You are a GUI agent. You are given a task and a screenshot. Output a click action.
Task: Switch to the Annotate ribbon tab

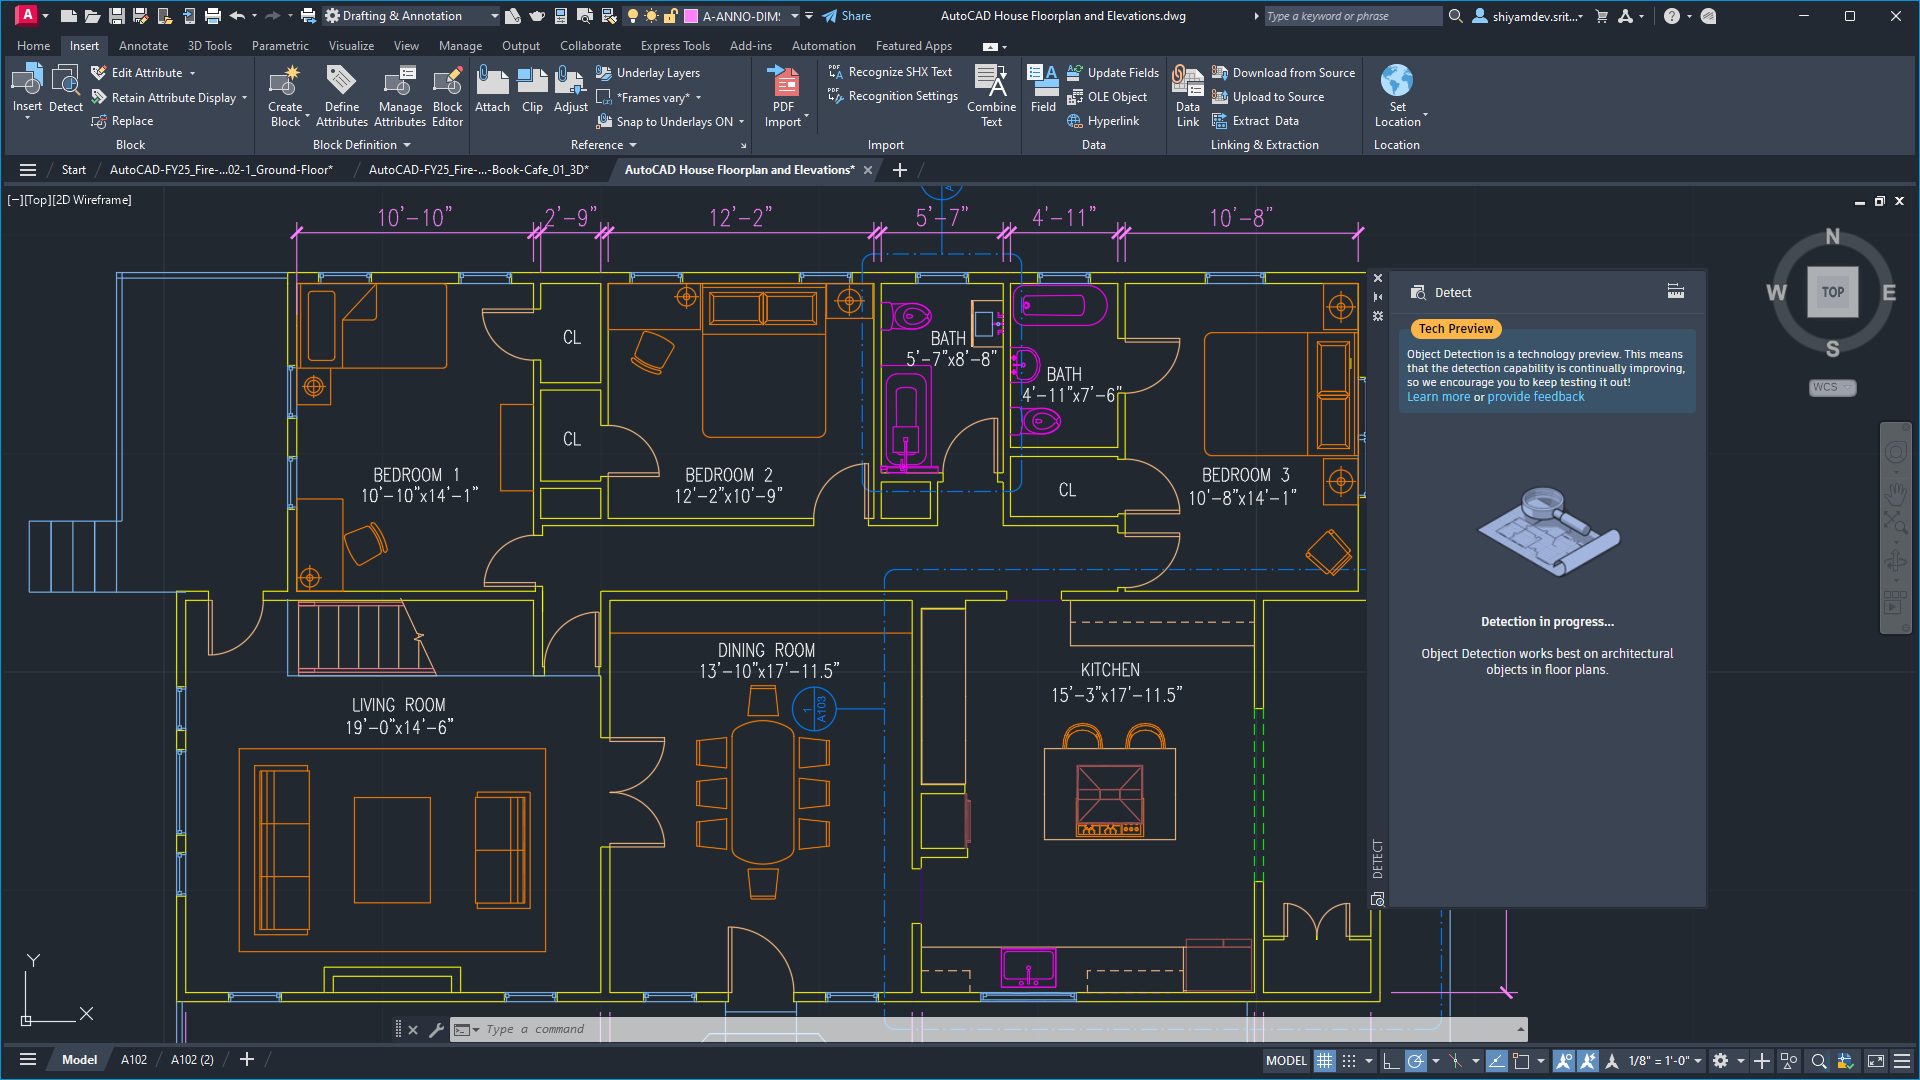coord(143,45)
